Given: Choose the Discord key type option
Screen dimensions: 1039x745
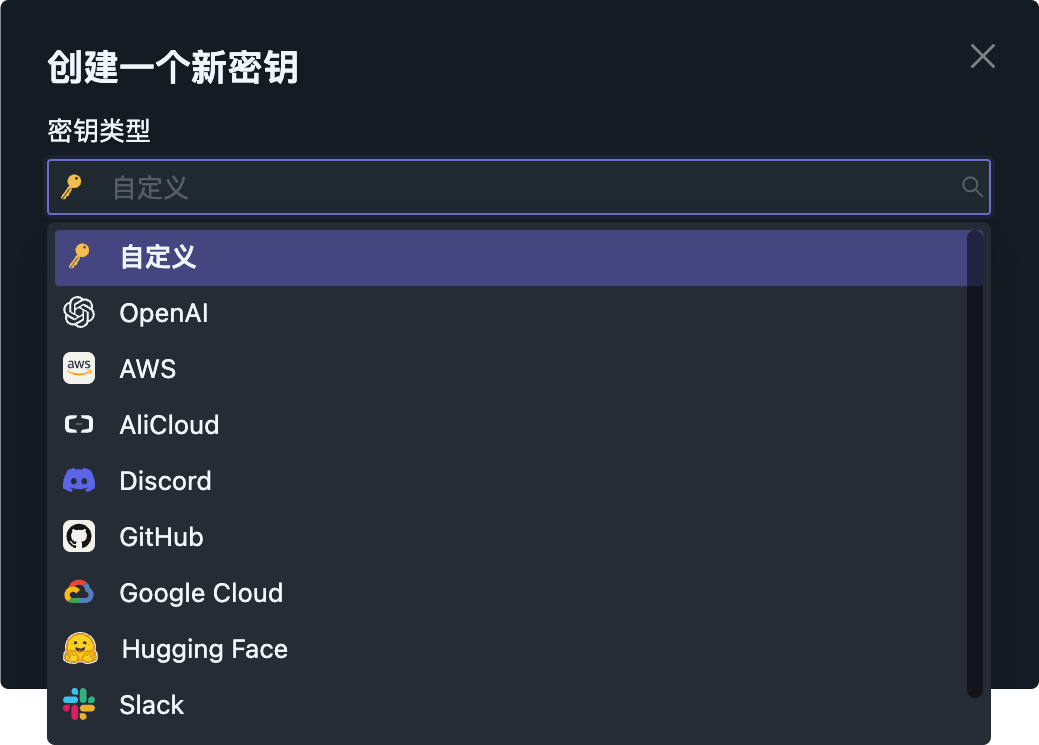Looking at the screenshot, I should coord(165,482).
